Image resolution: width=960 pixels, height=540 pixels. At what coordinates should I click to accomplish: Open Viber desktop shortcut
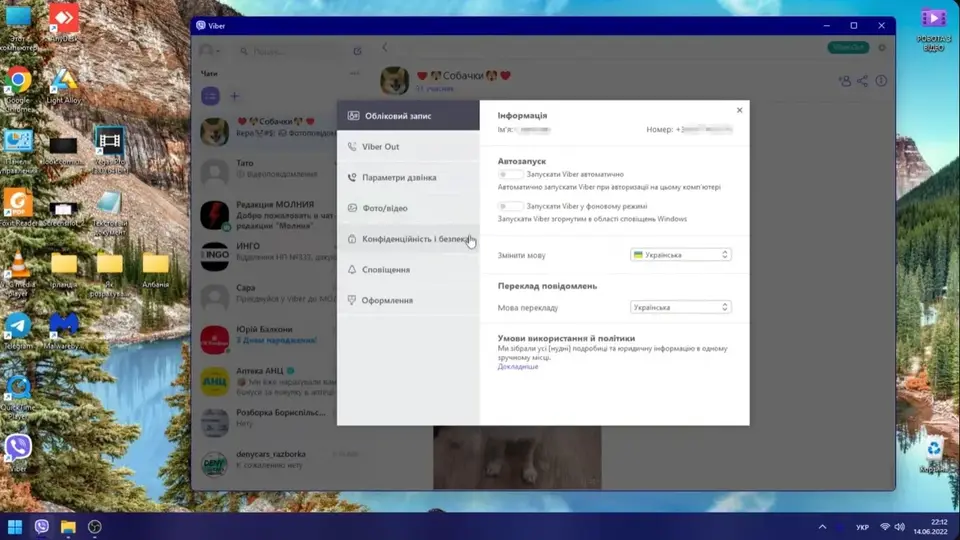[x=18, y=453]
